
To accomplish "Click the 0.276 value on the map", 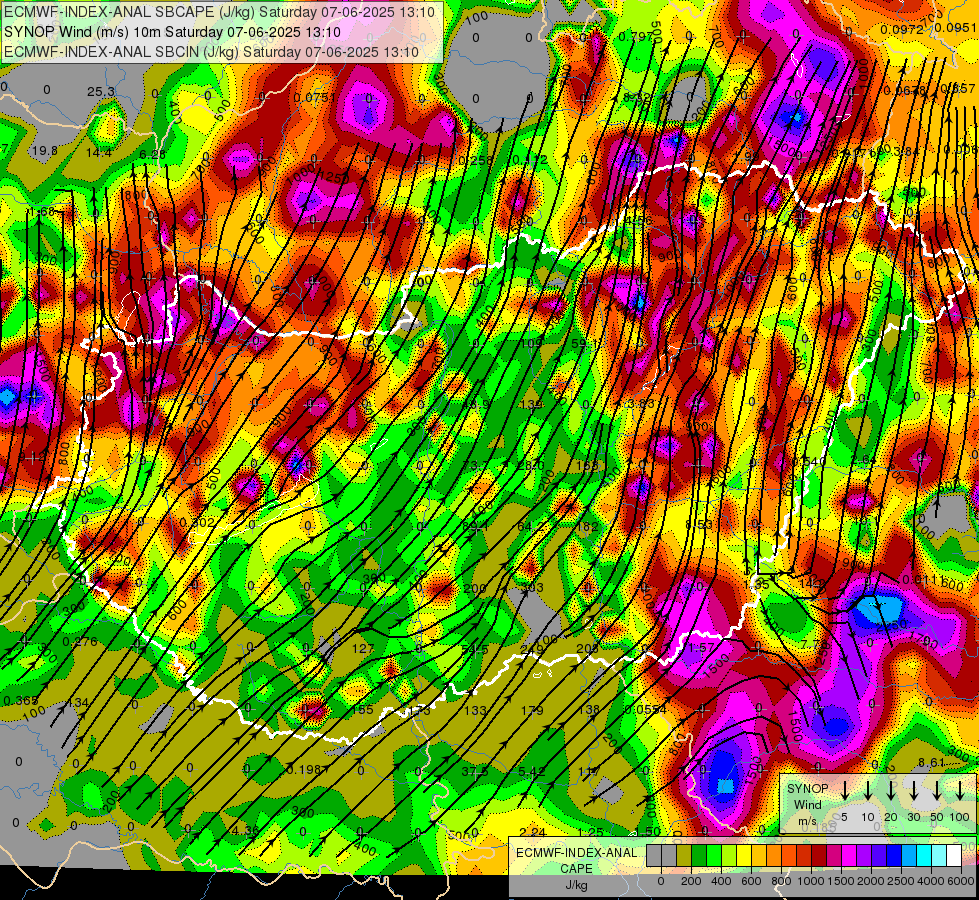I will tap(81, 641).
